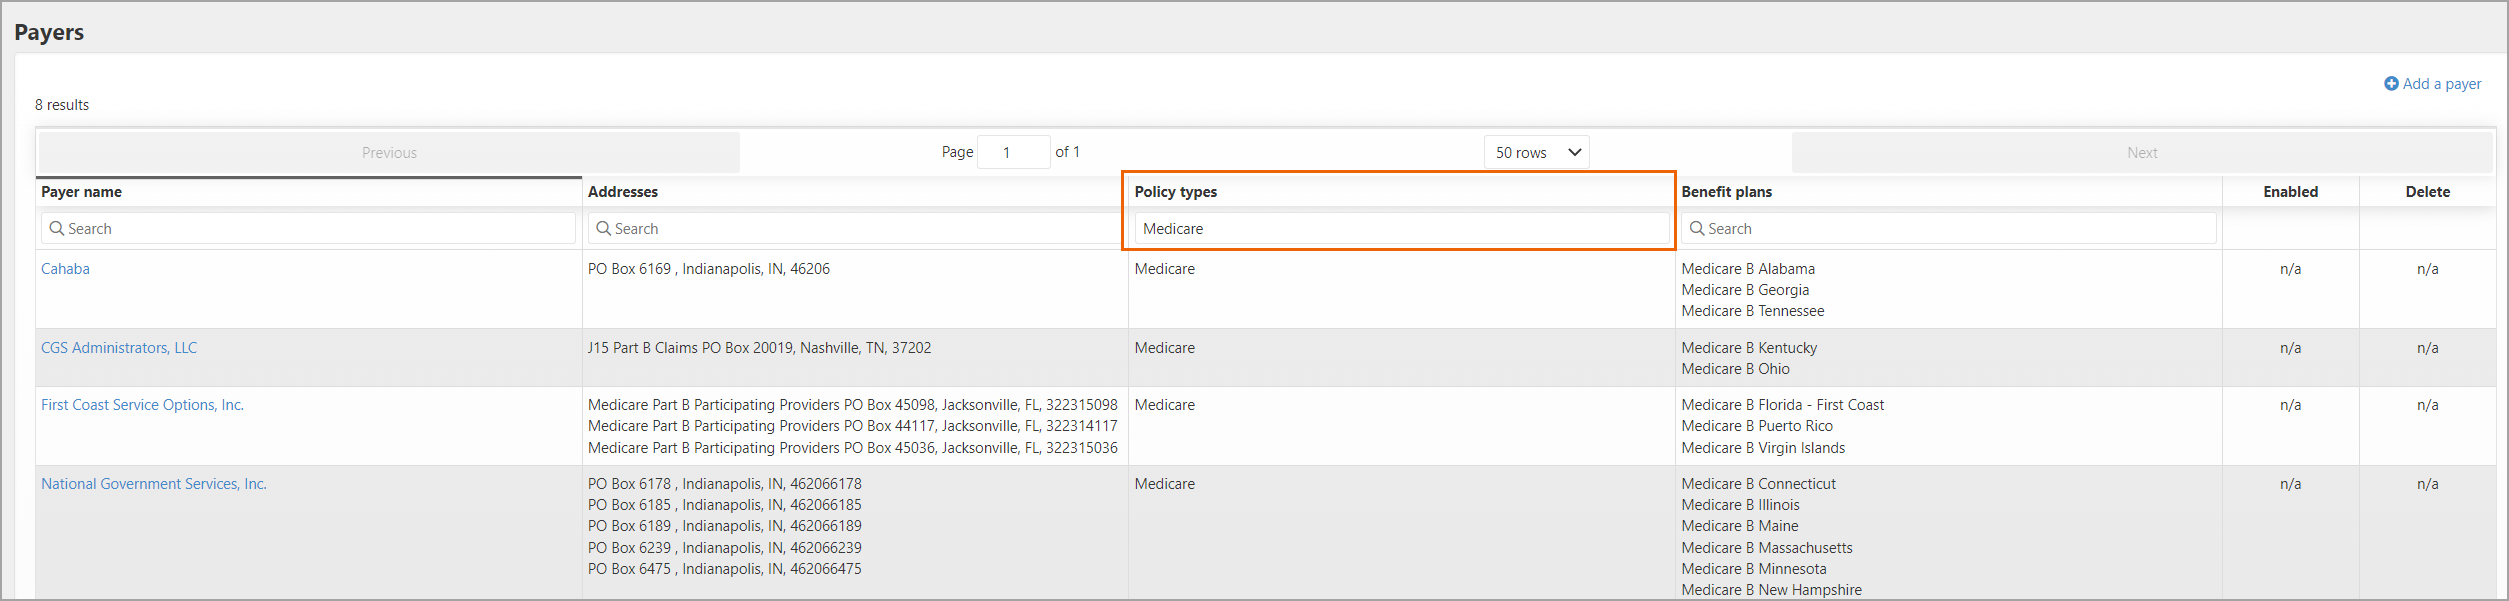Click the Delete column header
2509x601 pixels.
click(2427, 192)
